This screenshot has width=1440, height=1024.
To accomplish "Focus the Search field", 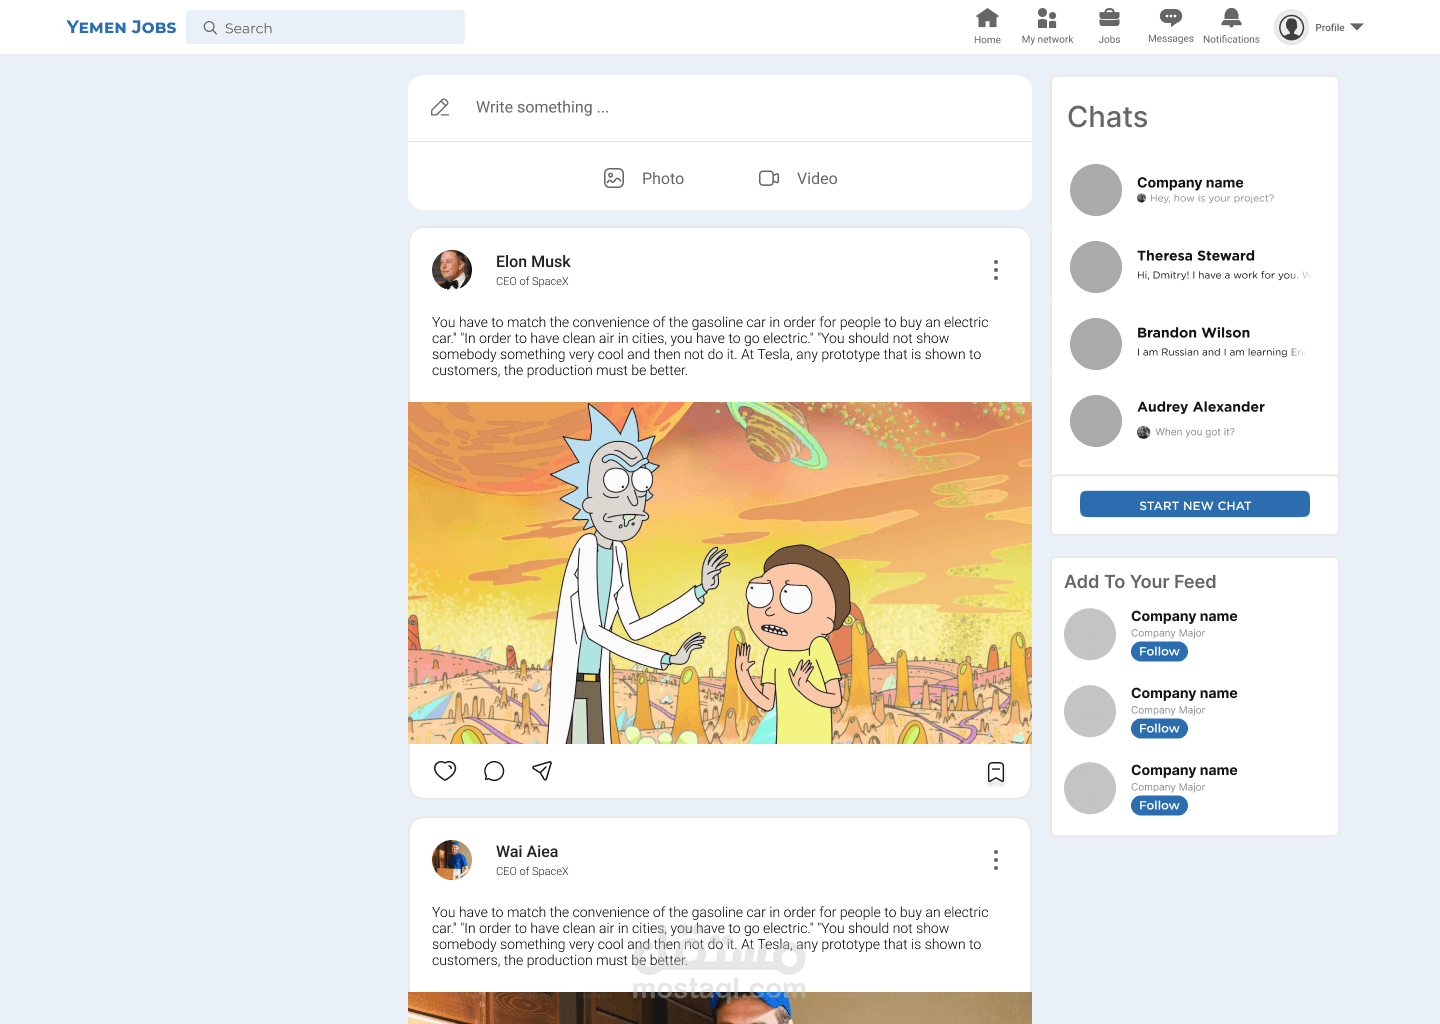I will (x=325, y=27).
